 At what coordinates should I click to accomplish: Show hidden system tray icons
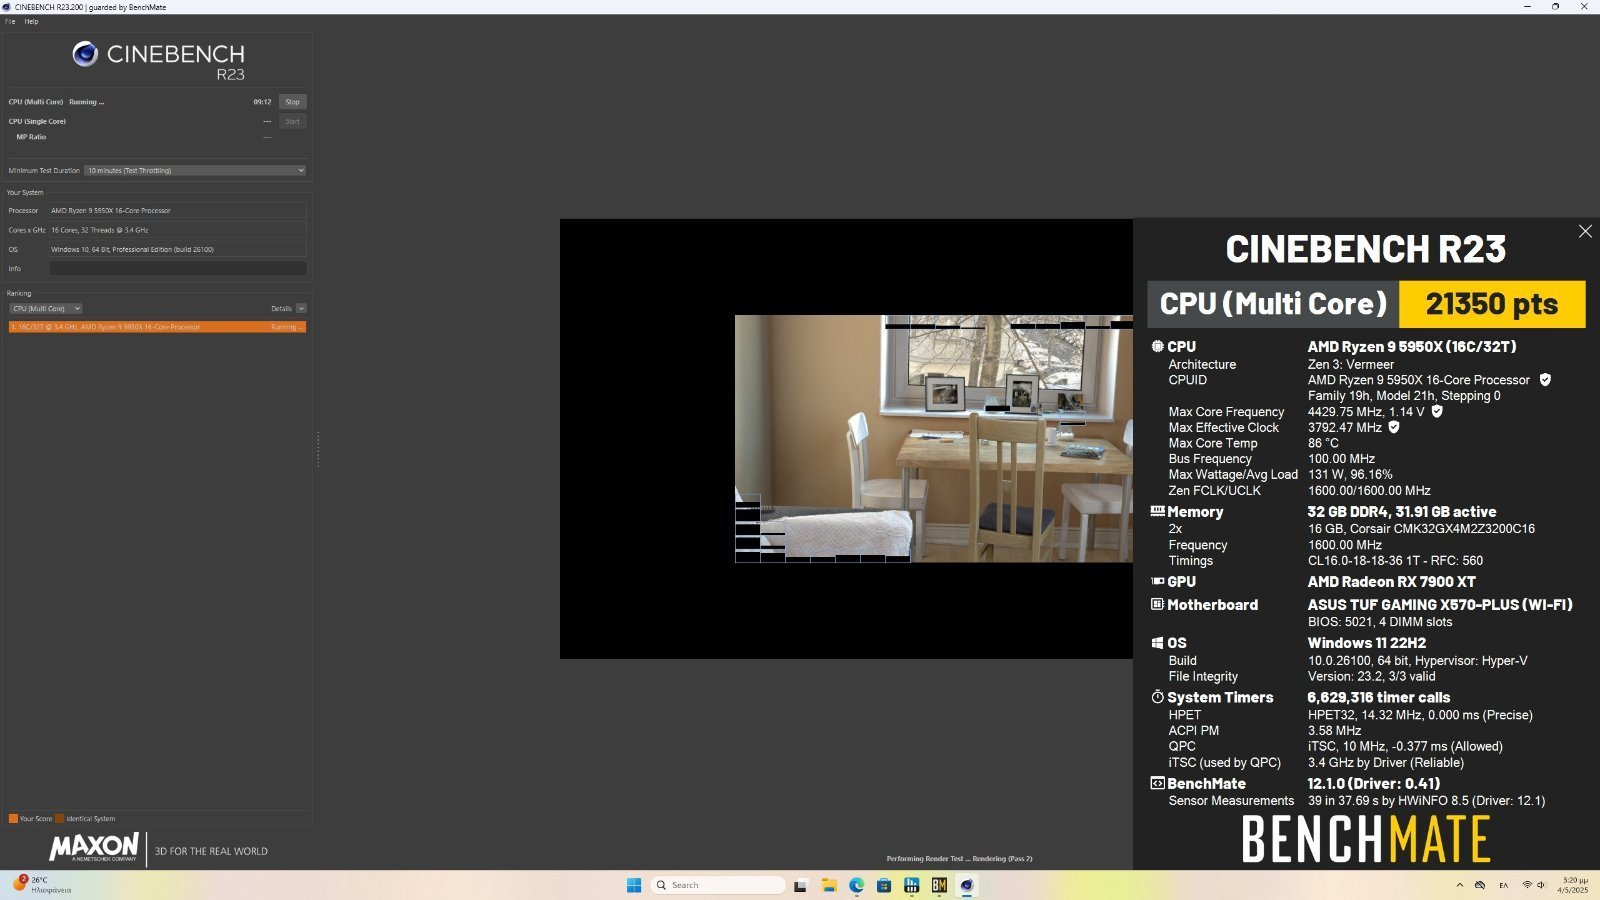(1460, 885)
